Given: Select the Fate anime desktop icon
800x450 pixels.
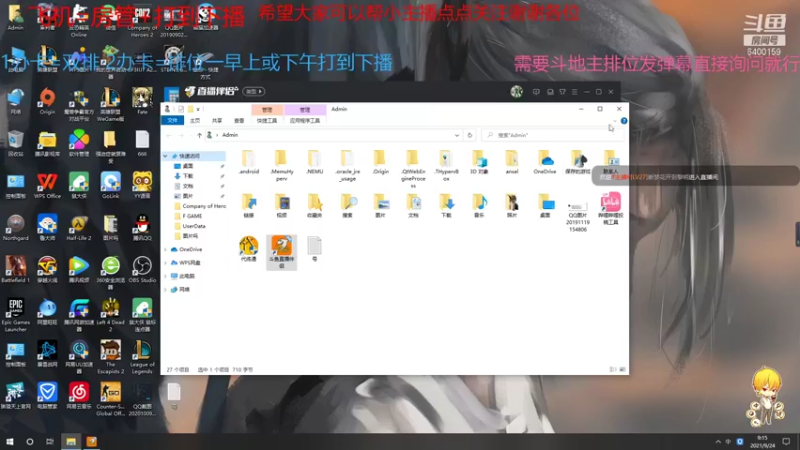Looking at the screenshot, I should coord(142,101).
